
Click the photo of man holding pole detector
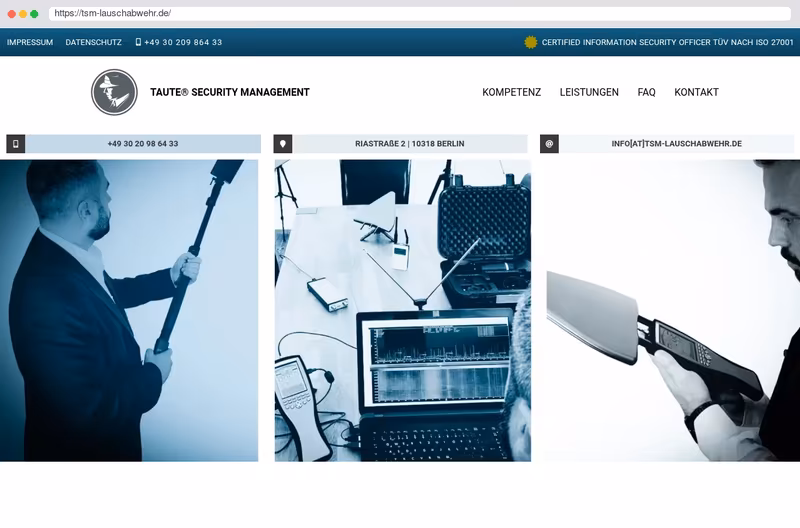[x=129, y=311]
